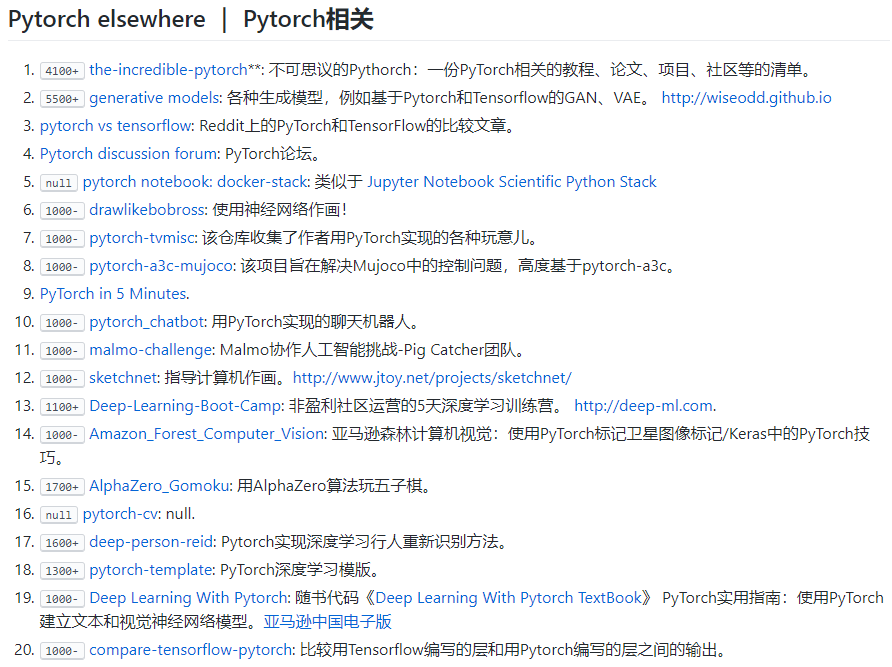Visit jtoy.net sketchnet project URL
Screen dimensions: 892x667
coord(432,378)
